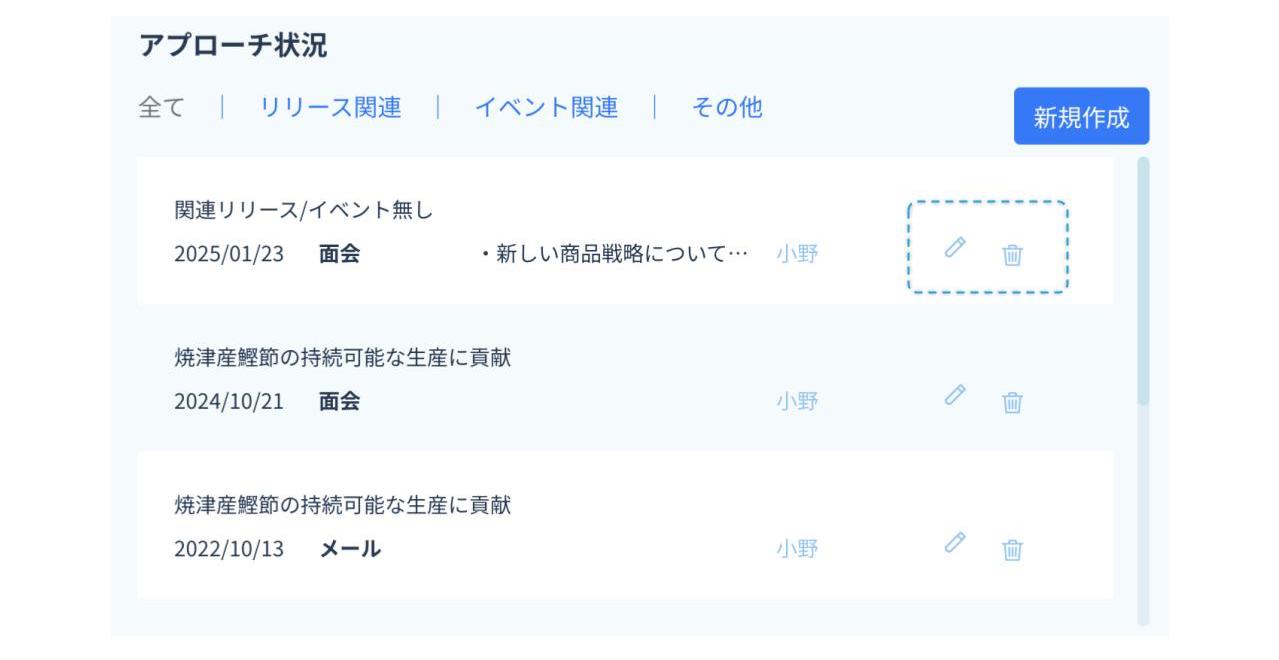Image resolution: width=1279 pixels, height=660 pixels.
Task: Select the 全て filter tab
Action: (162, 107)
